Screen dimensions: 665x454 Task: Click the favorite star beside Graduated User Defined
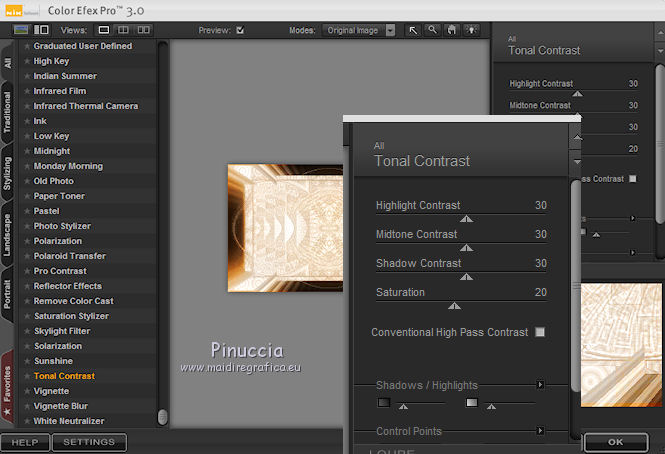27,46
